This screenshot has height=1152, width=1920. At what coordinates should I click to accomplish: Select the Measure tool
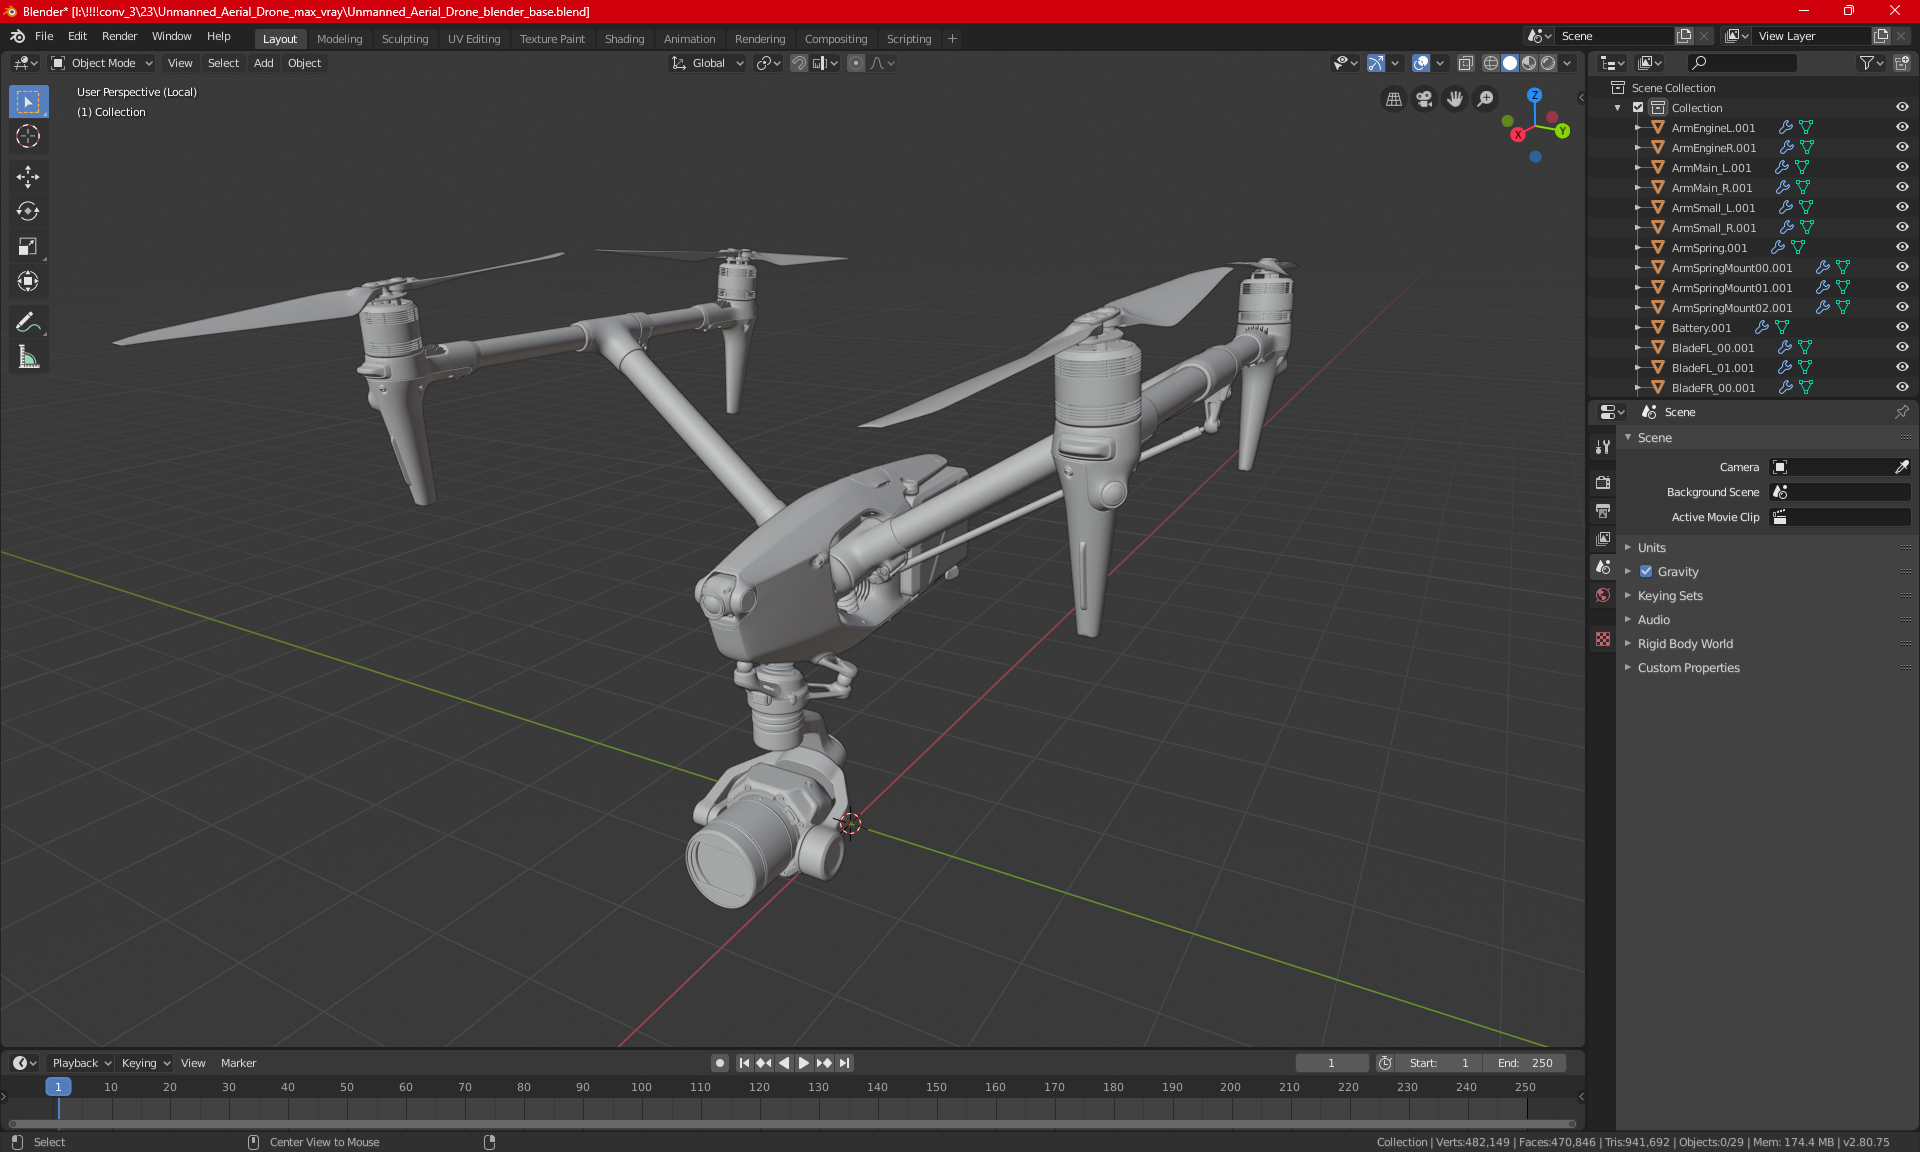click(28, 357)
